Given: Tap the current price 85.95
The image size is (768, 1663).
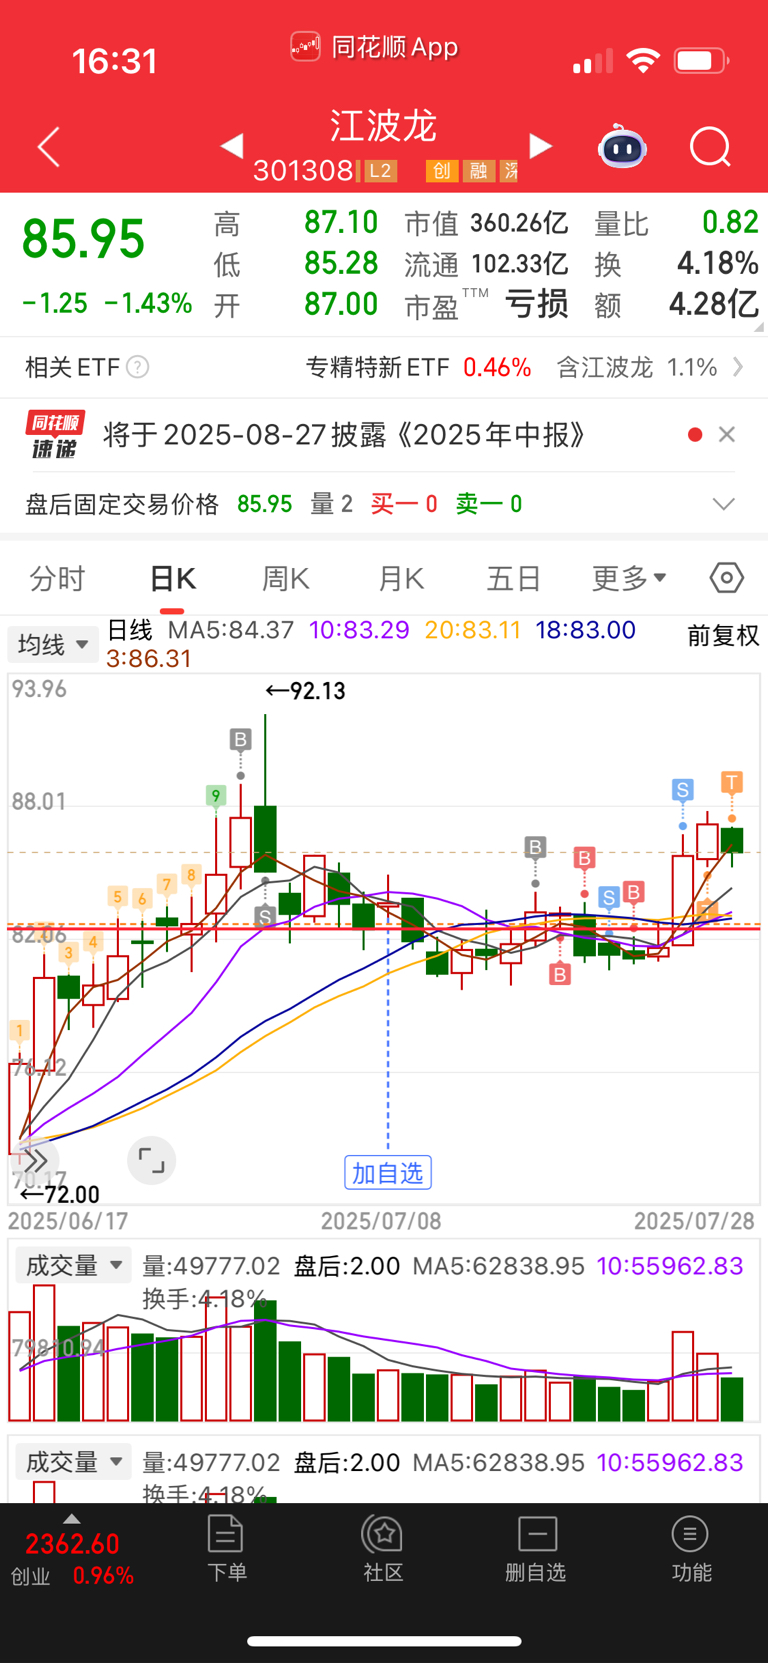Looking at the screenshot, I should [84, 240].
